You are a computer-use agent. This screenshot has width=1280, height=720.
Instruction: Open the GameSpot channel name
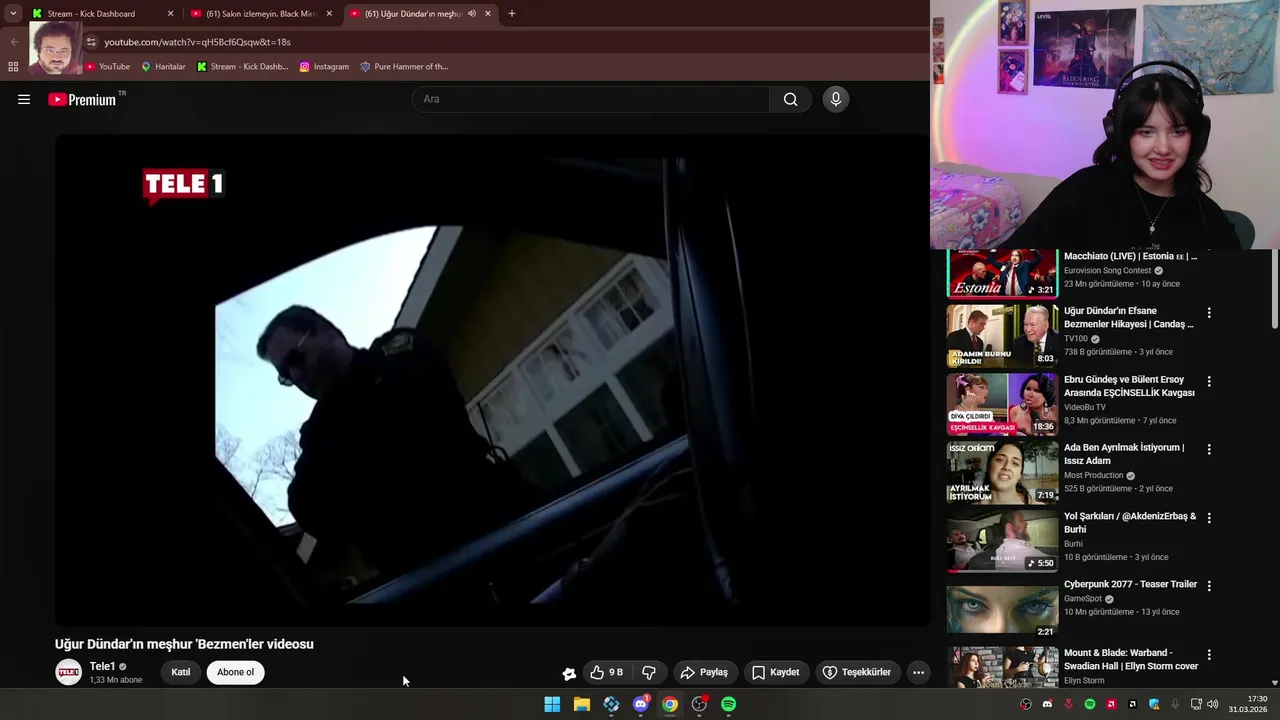click(x=1083, y=599)
